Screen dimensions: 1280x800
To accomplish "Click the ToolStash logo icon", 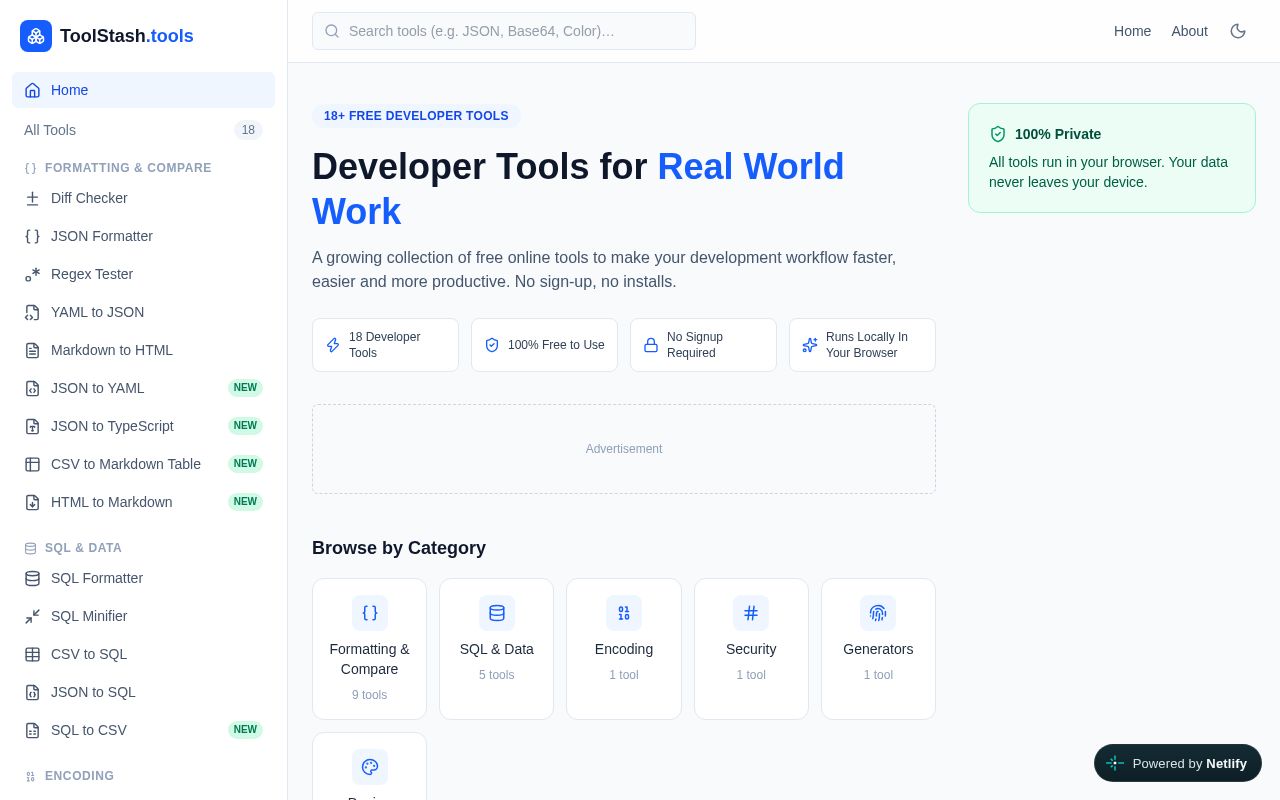I will tap(36, 36).
